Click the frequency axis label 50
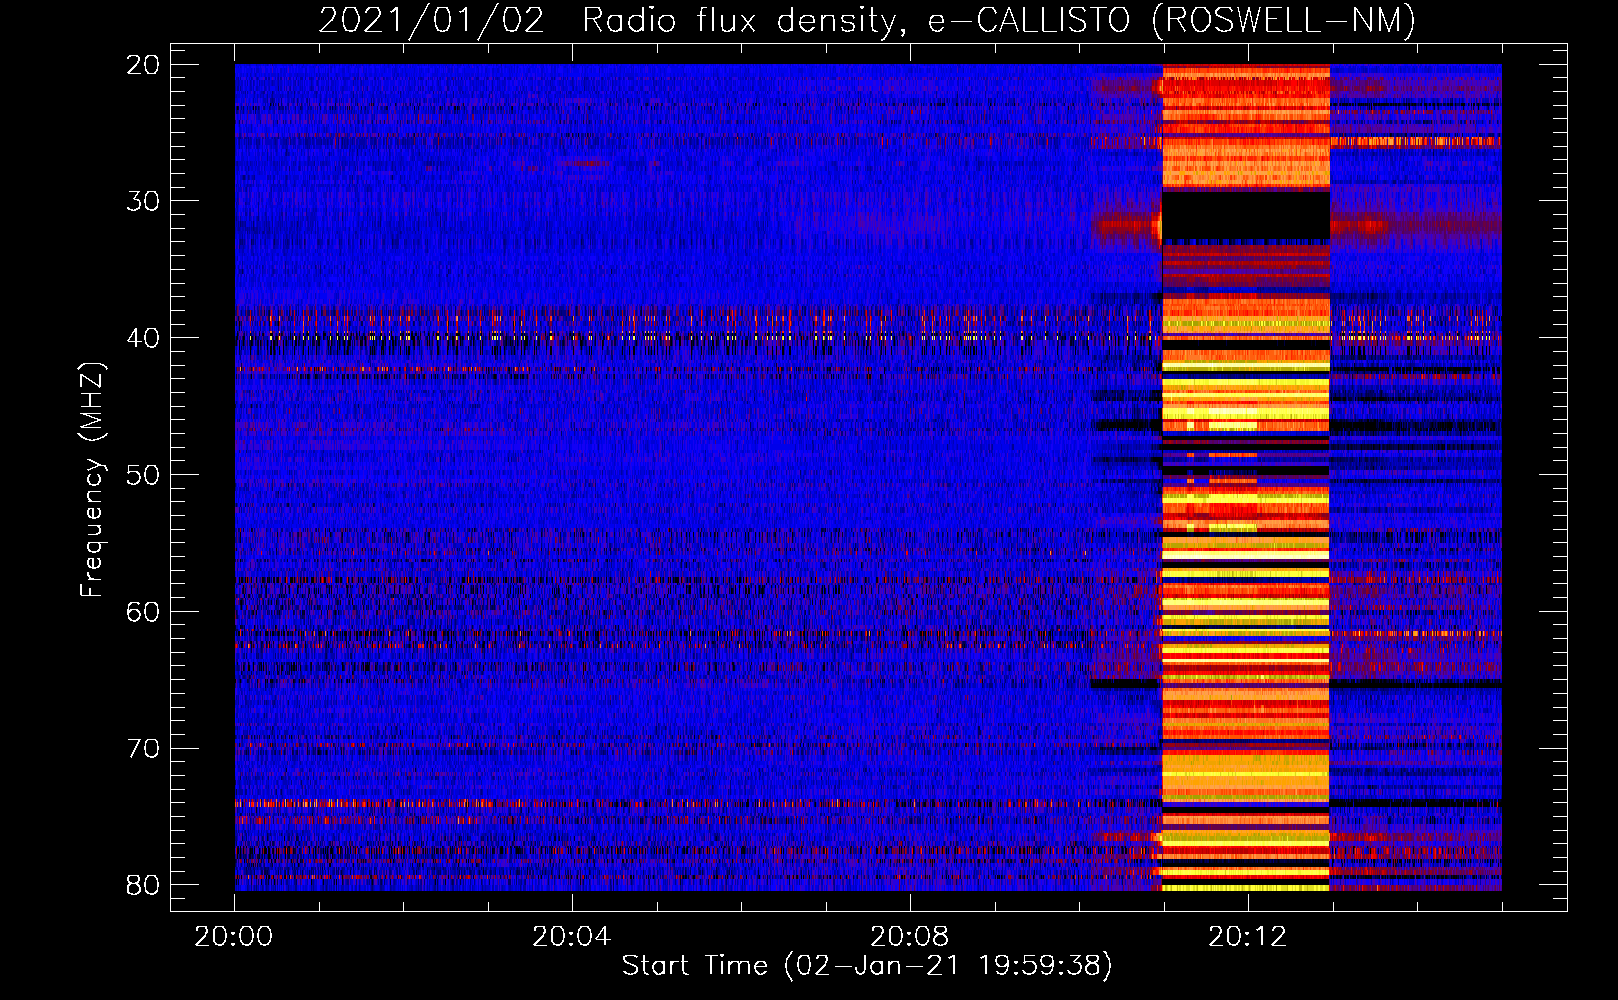The height and width of the screenshot is (1000, 1618). pos(143,474)
